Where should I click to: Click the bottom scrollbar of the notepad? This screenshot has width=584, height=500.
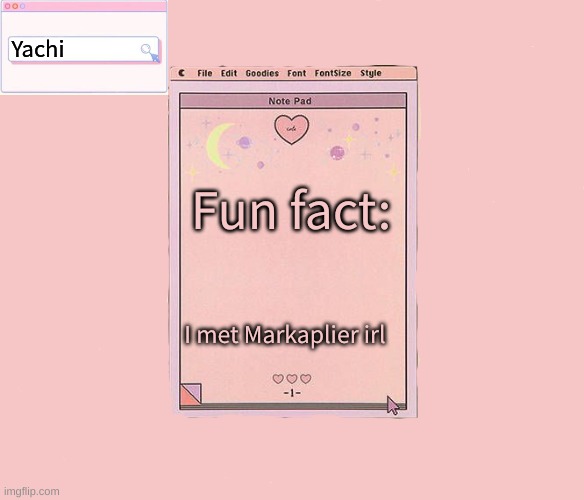(293, 406)
